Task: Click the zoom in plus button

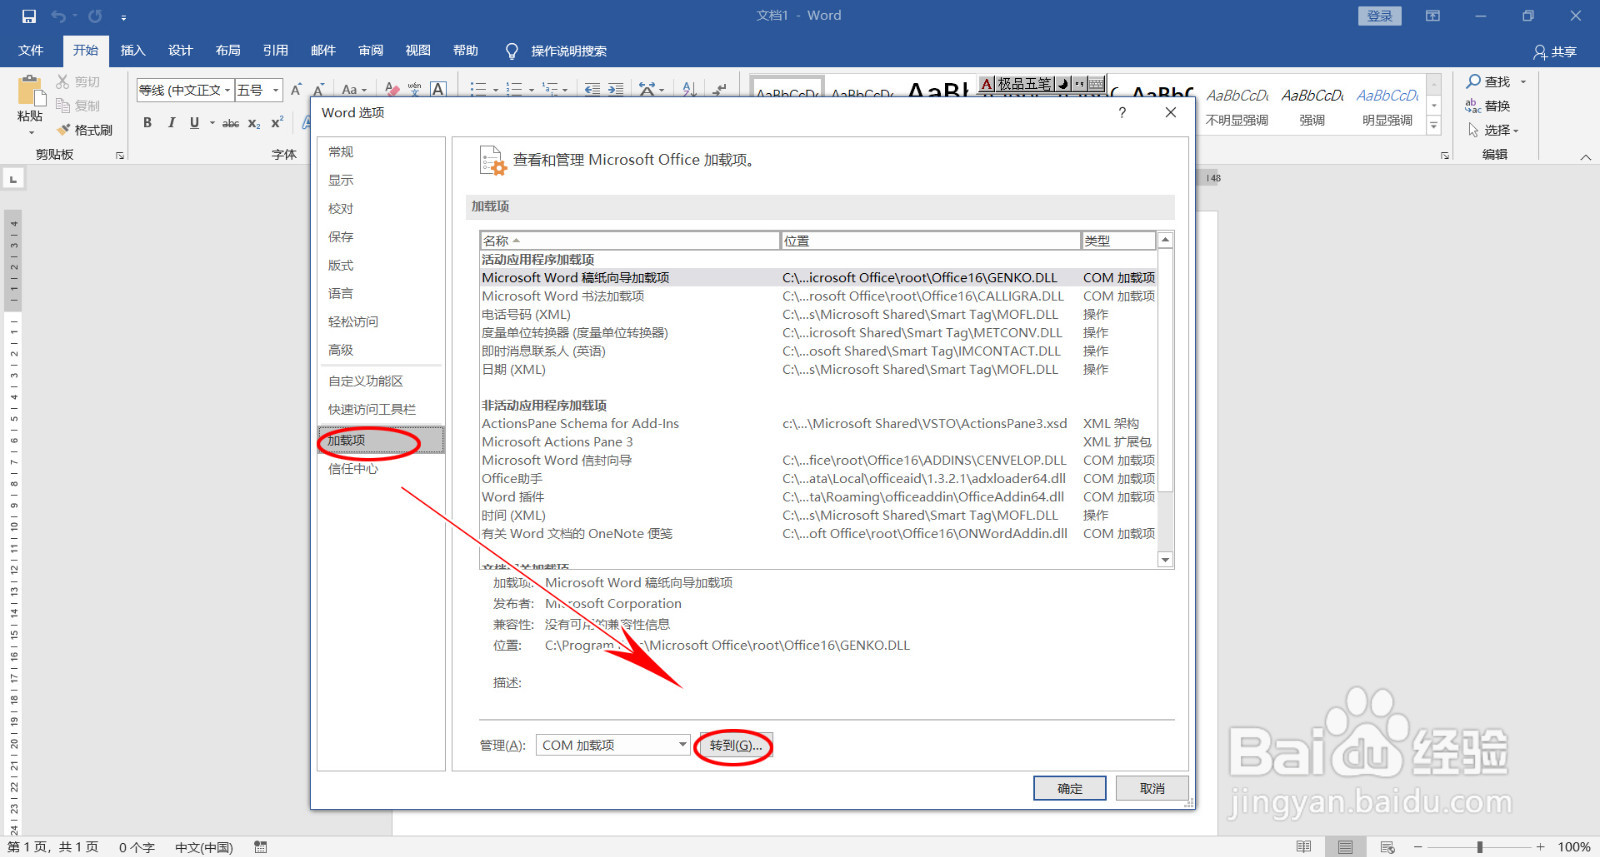Action: (1541, 847)
